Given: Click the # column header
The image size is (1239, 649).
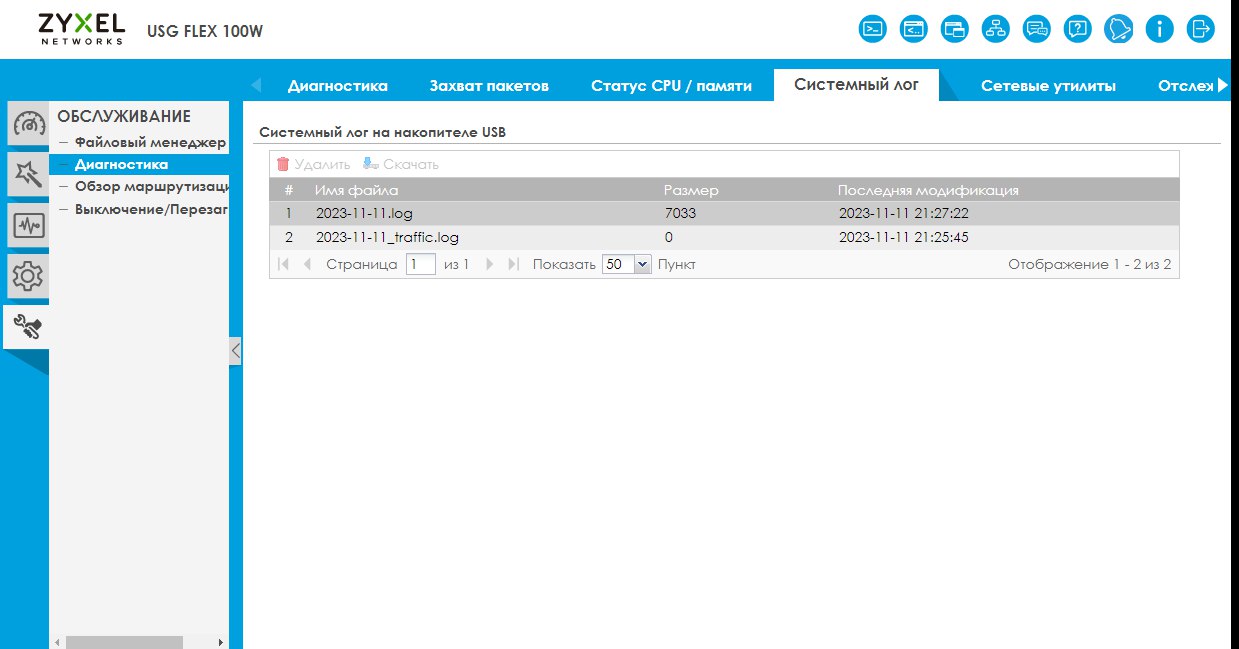Looking at the screenshot, I should tap(289, 190).
